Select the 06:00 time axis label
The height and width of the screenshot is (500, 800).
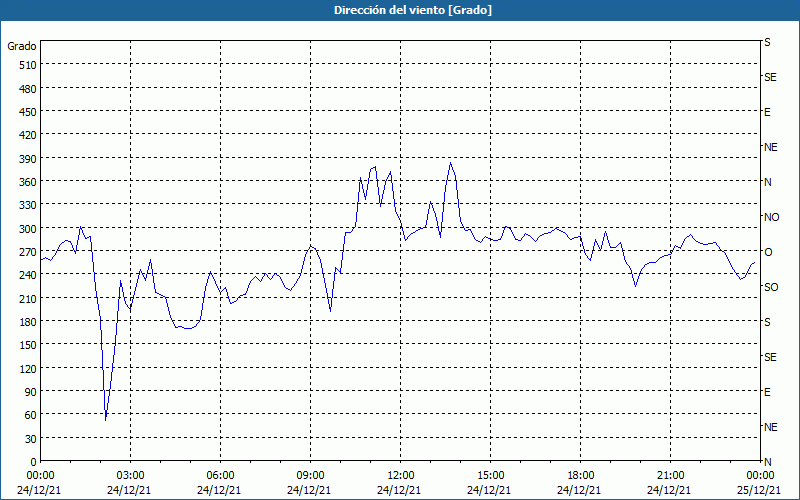[x=220, y=476]
